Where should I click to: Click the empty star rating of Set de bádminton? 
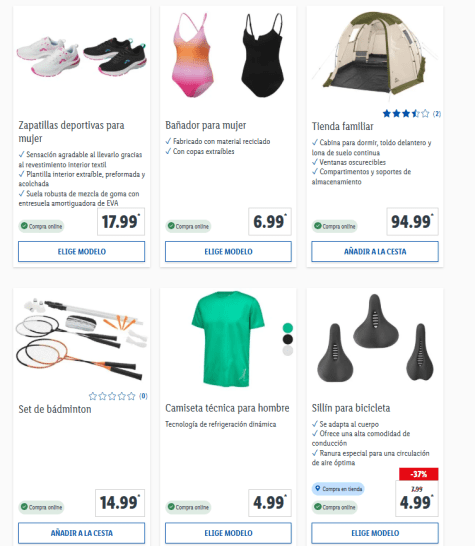[118, 396]
